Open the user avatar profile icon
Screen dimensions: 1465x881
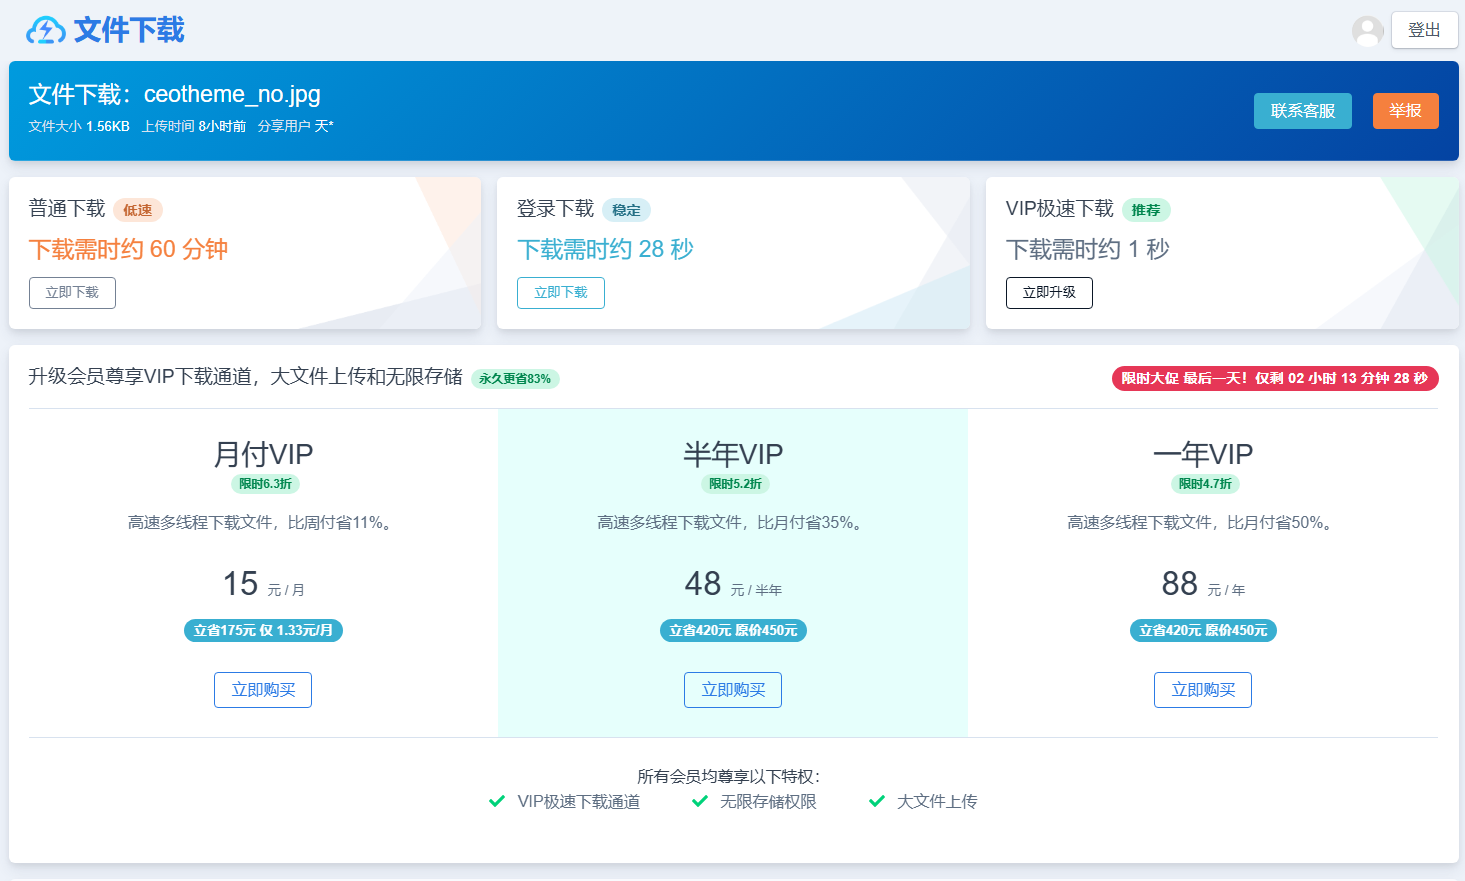tap(1367, 29)
